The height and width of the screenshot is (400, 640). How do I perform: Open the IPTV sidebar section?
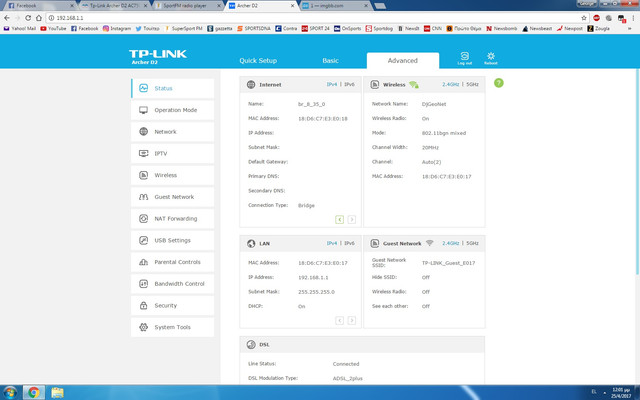coord(172,153)
